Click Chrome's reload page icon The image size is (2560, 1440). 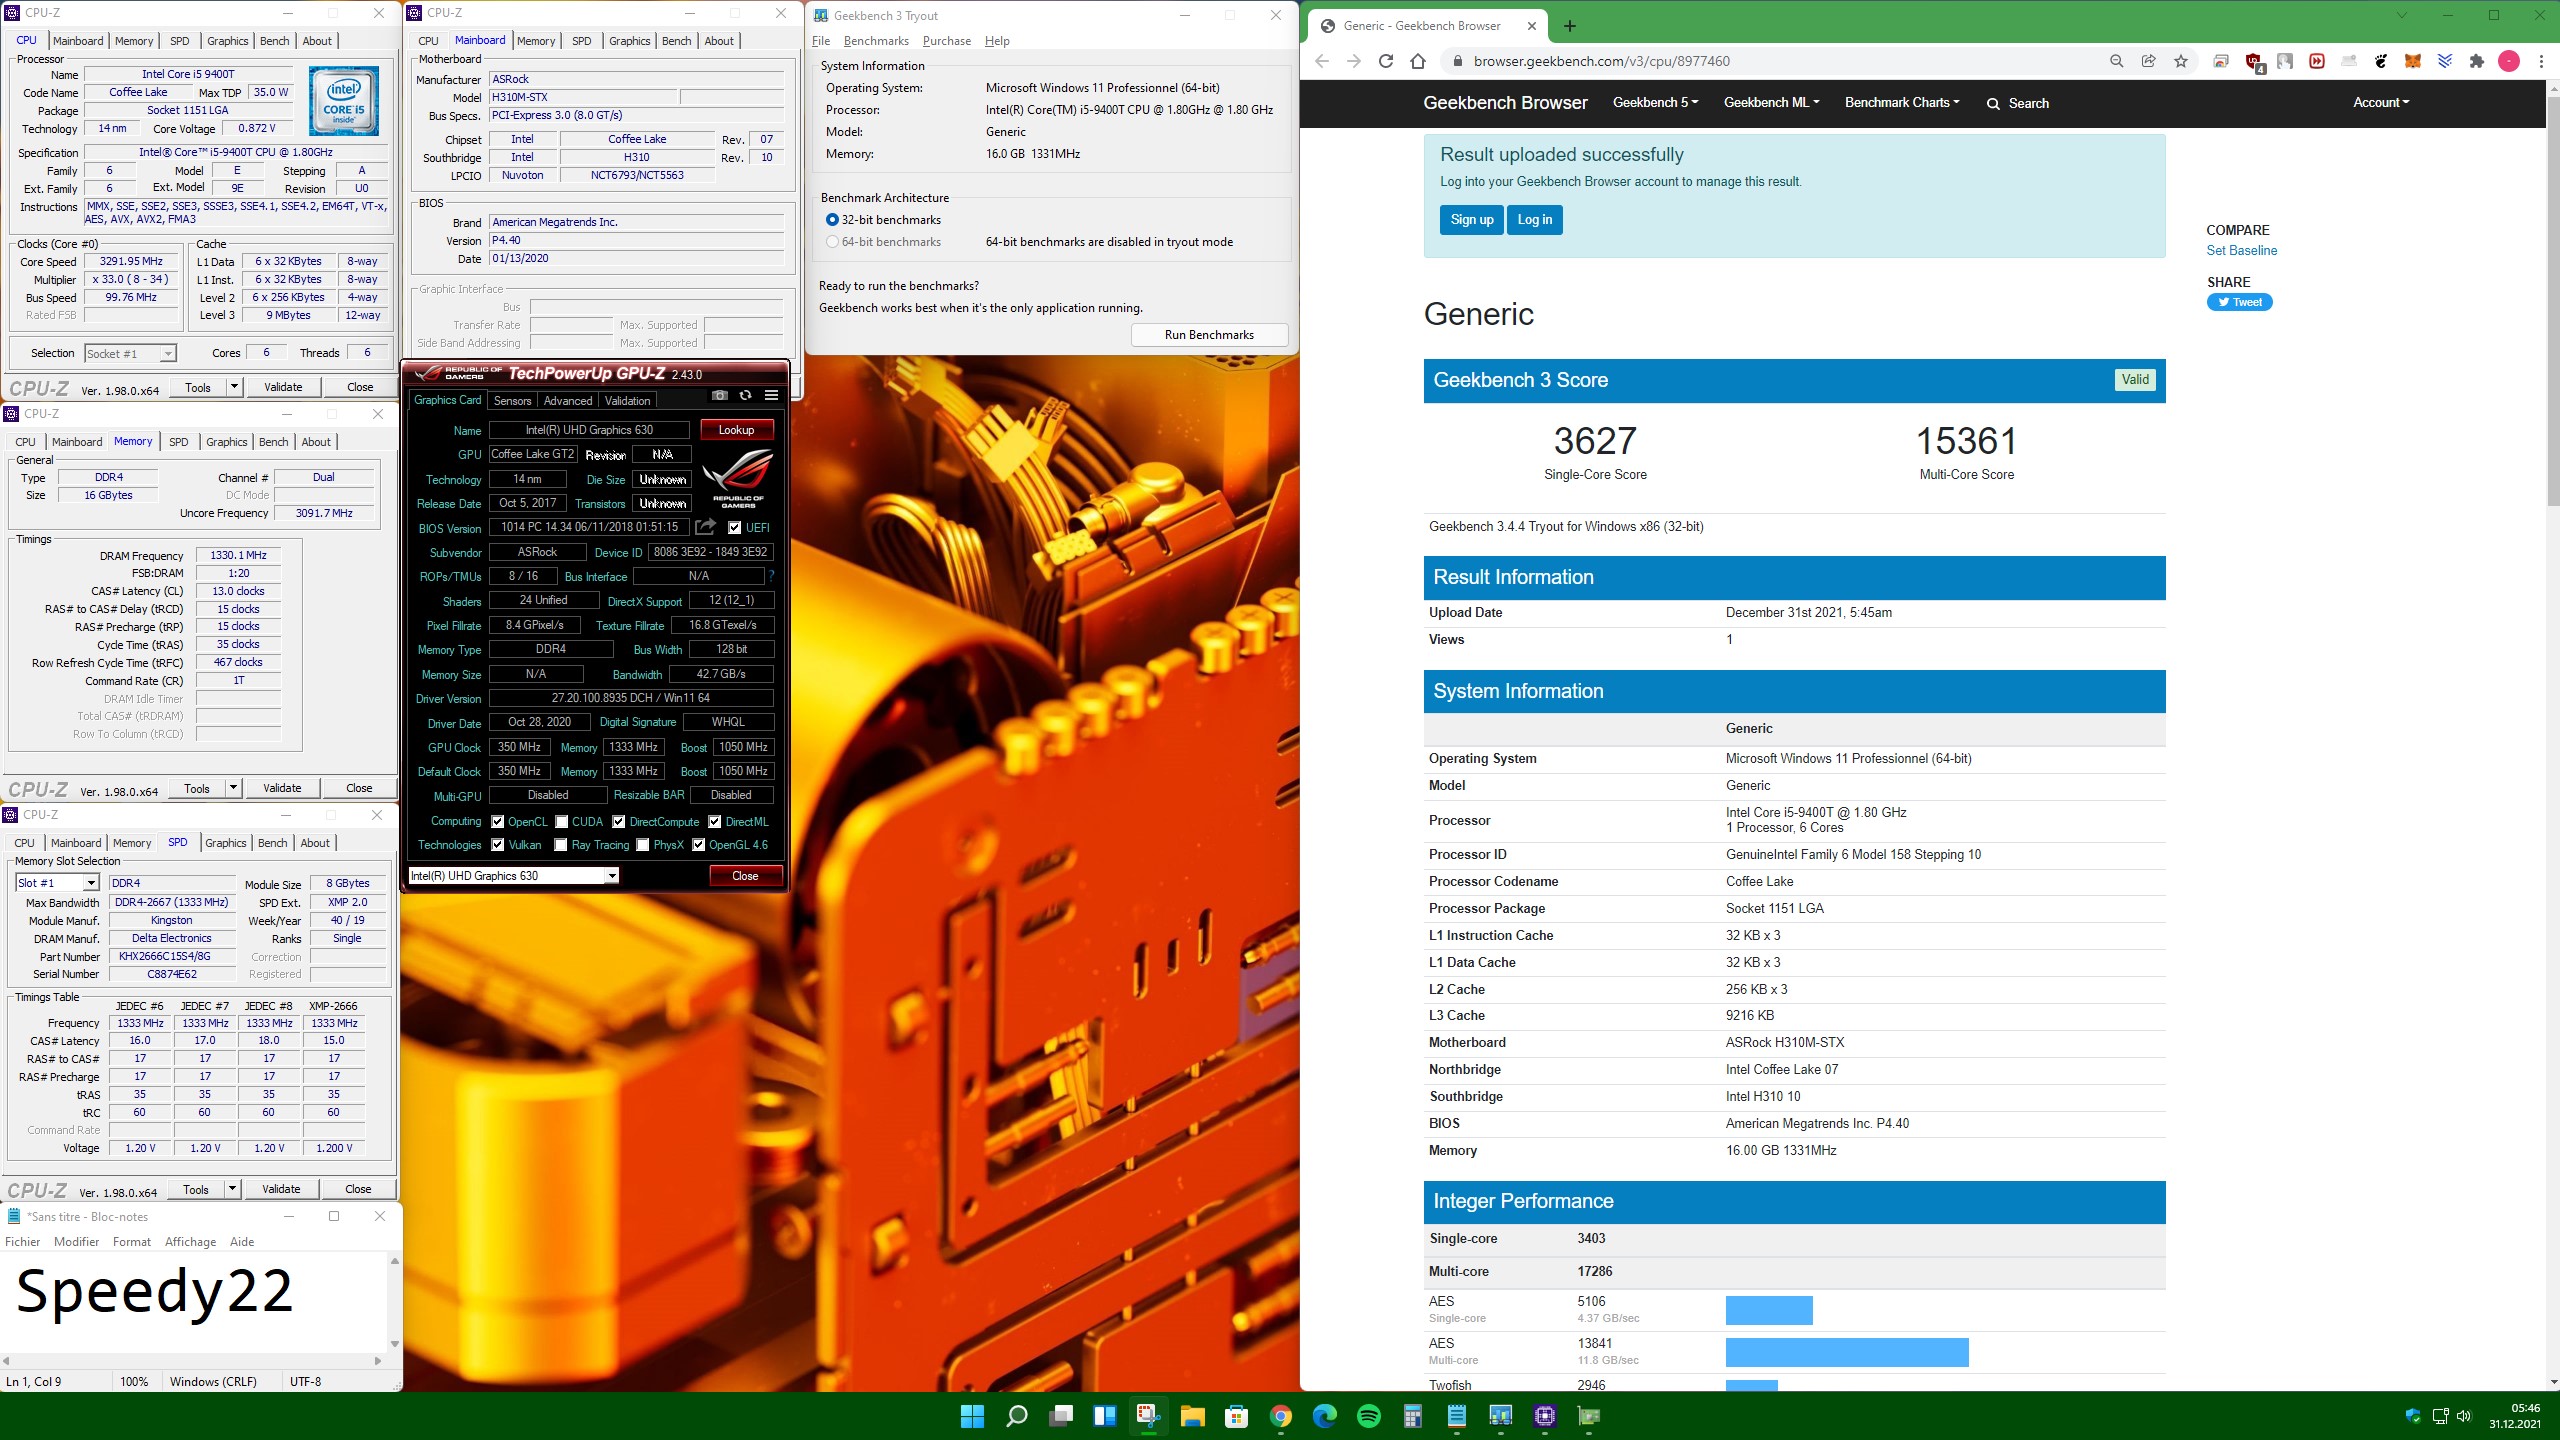tap(1386, 61)
